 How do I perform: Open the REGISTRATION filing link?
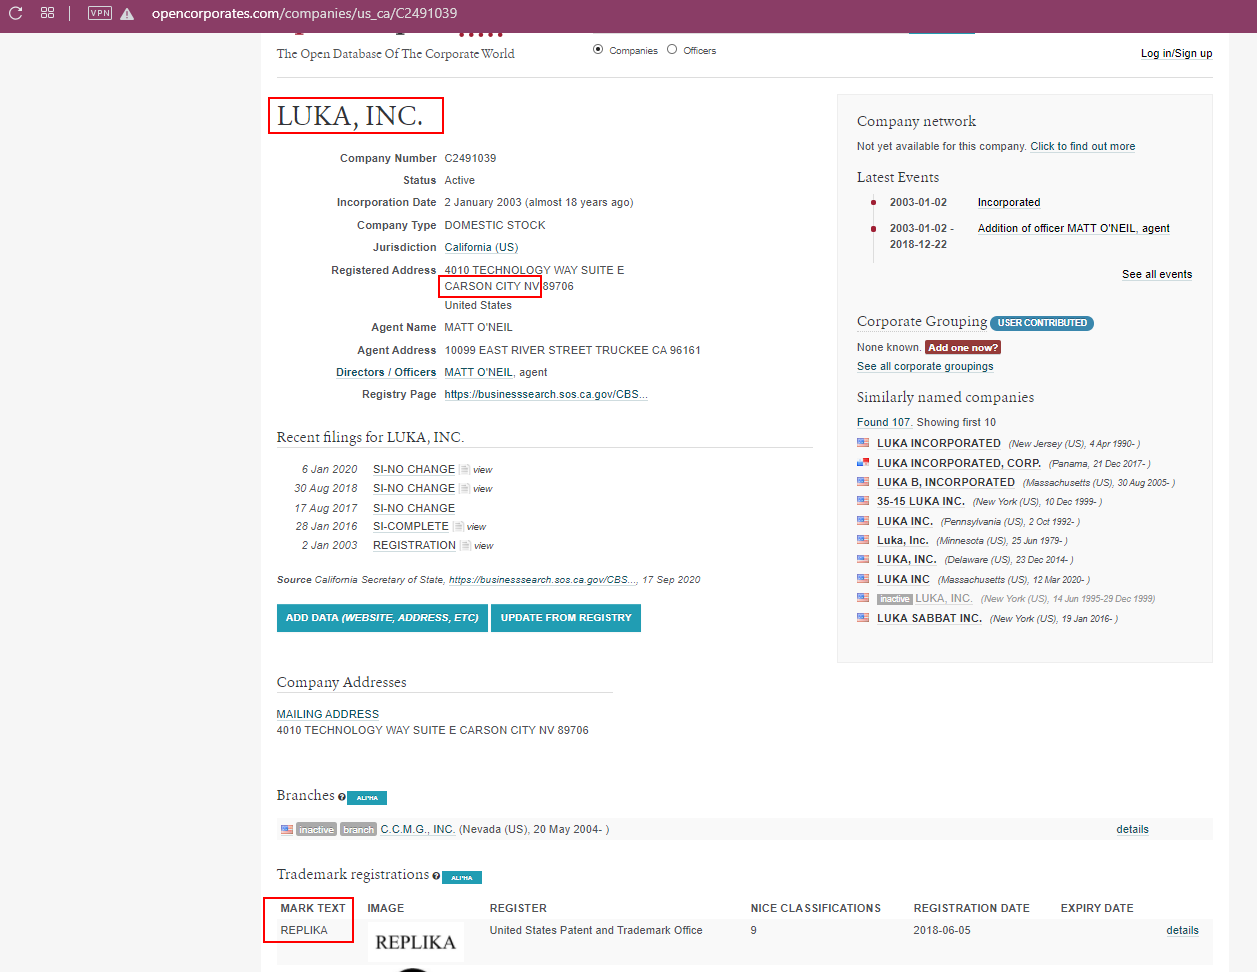[x=414, y=546]
